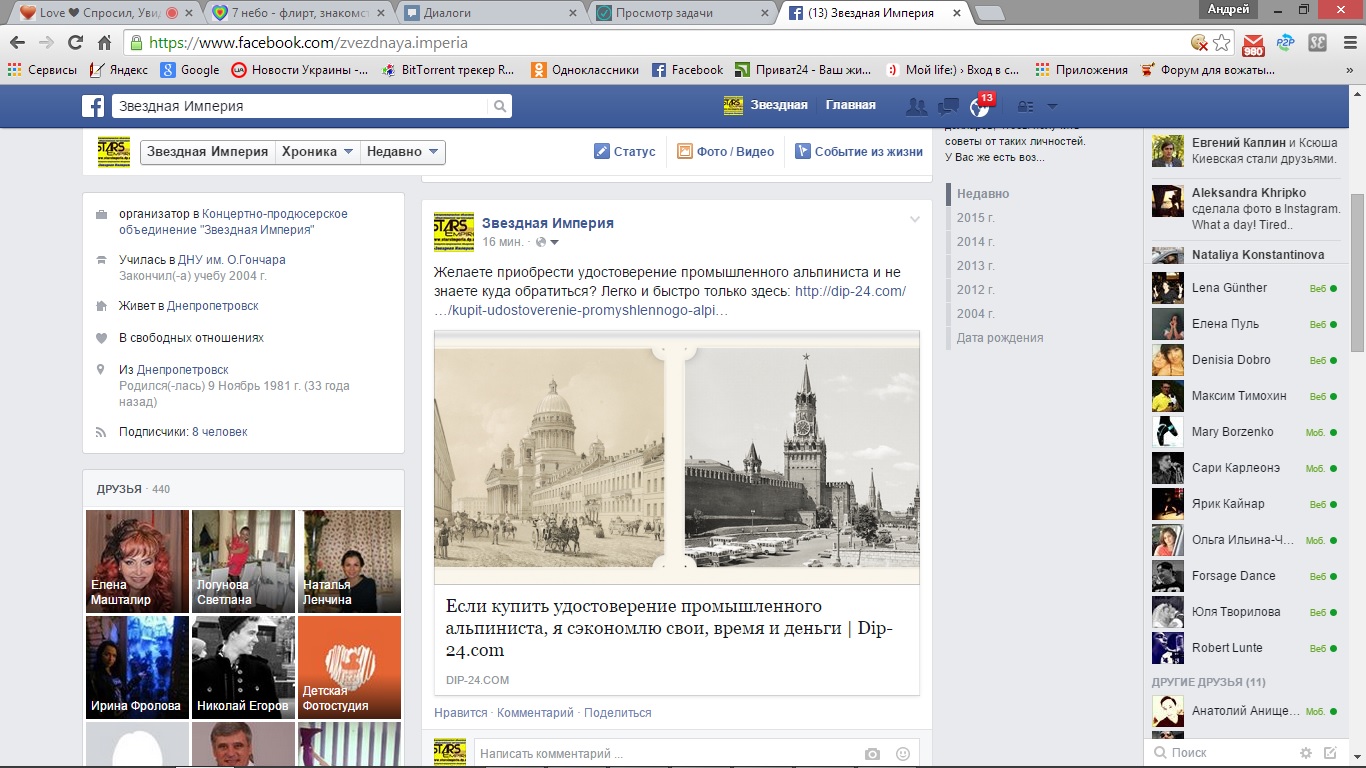Click Одноклассники bookmark in bookmarks bar
The image size is (1366, 768).
585,70
